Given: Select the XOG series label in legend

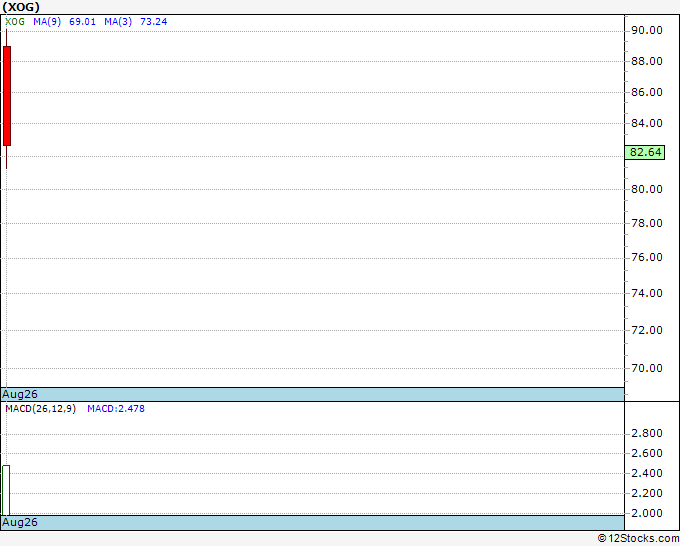Looking at the screenshot, I should (x=15, y=22).
